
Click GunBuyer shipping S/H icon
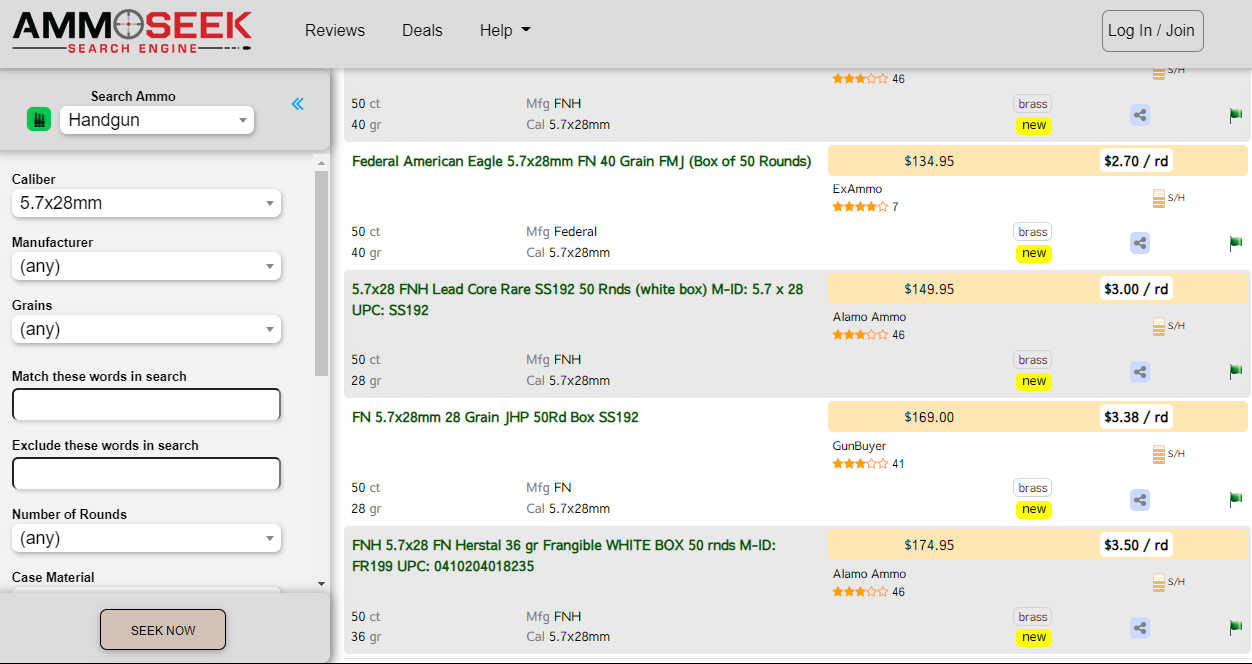(1168, 454)
